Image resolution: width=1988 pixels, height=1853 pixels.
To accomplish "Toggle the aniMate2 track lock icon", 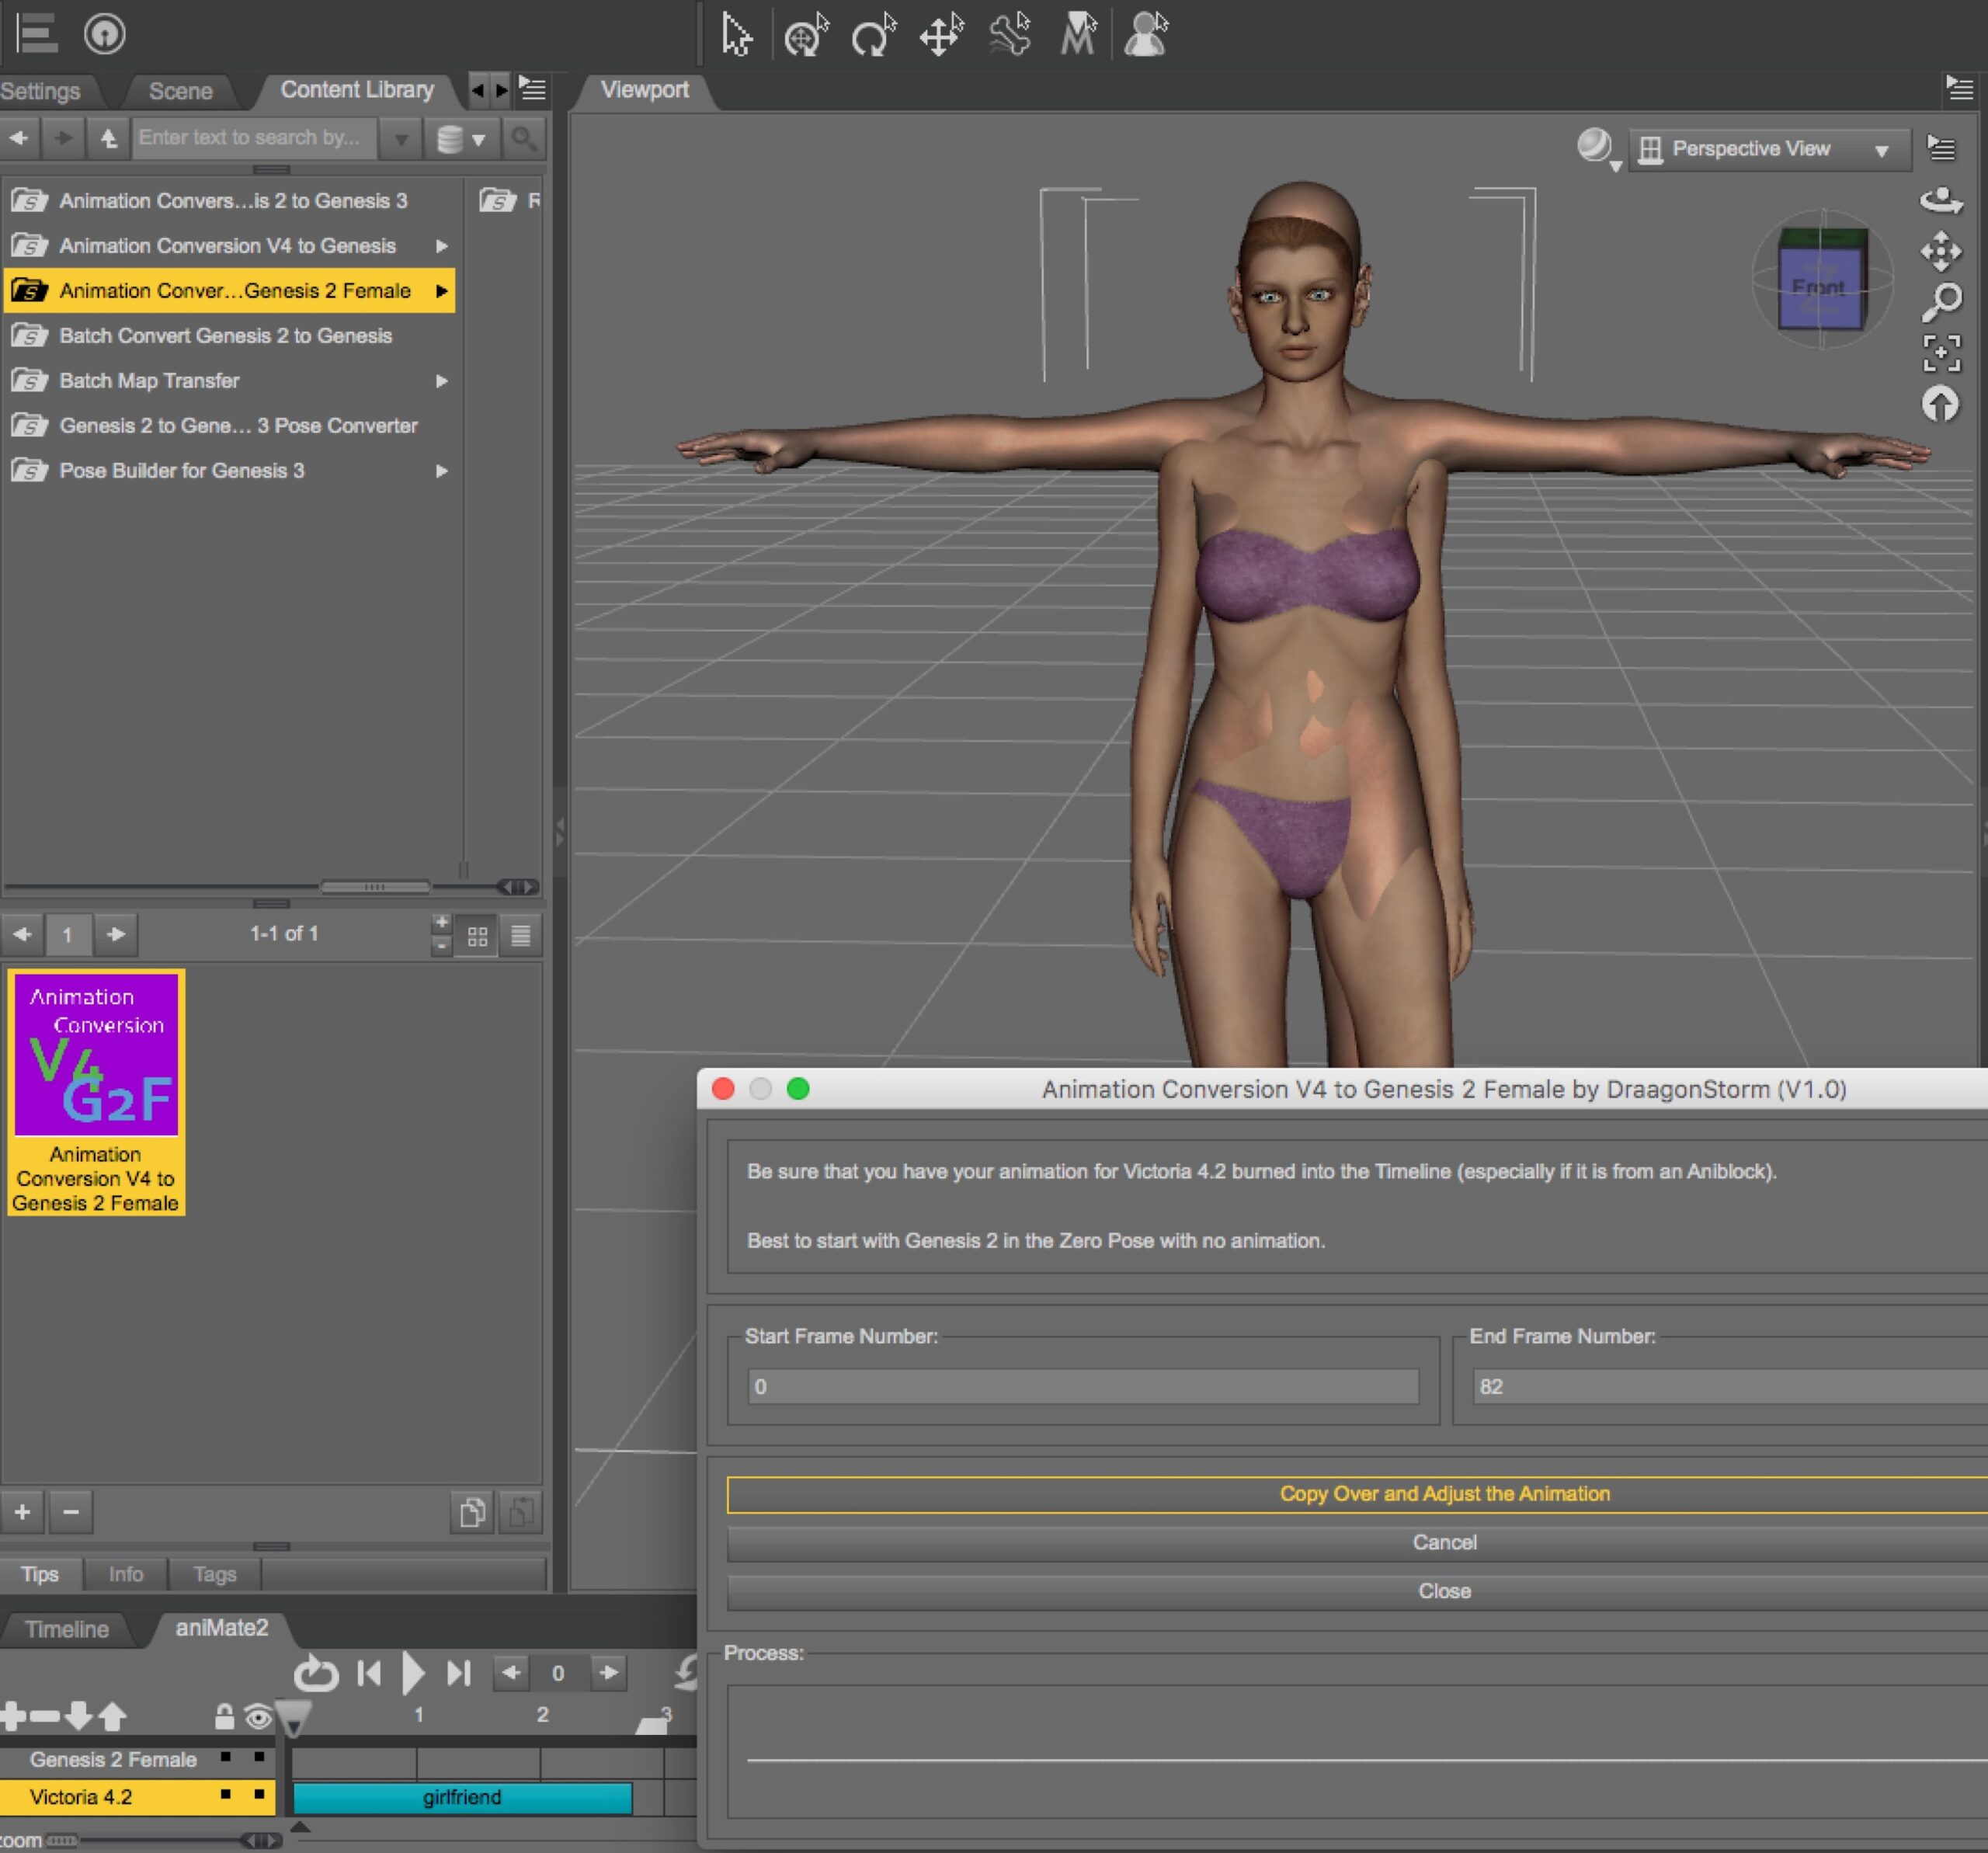I will 224,1717.
